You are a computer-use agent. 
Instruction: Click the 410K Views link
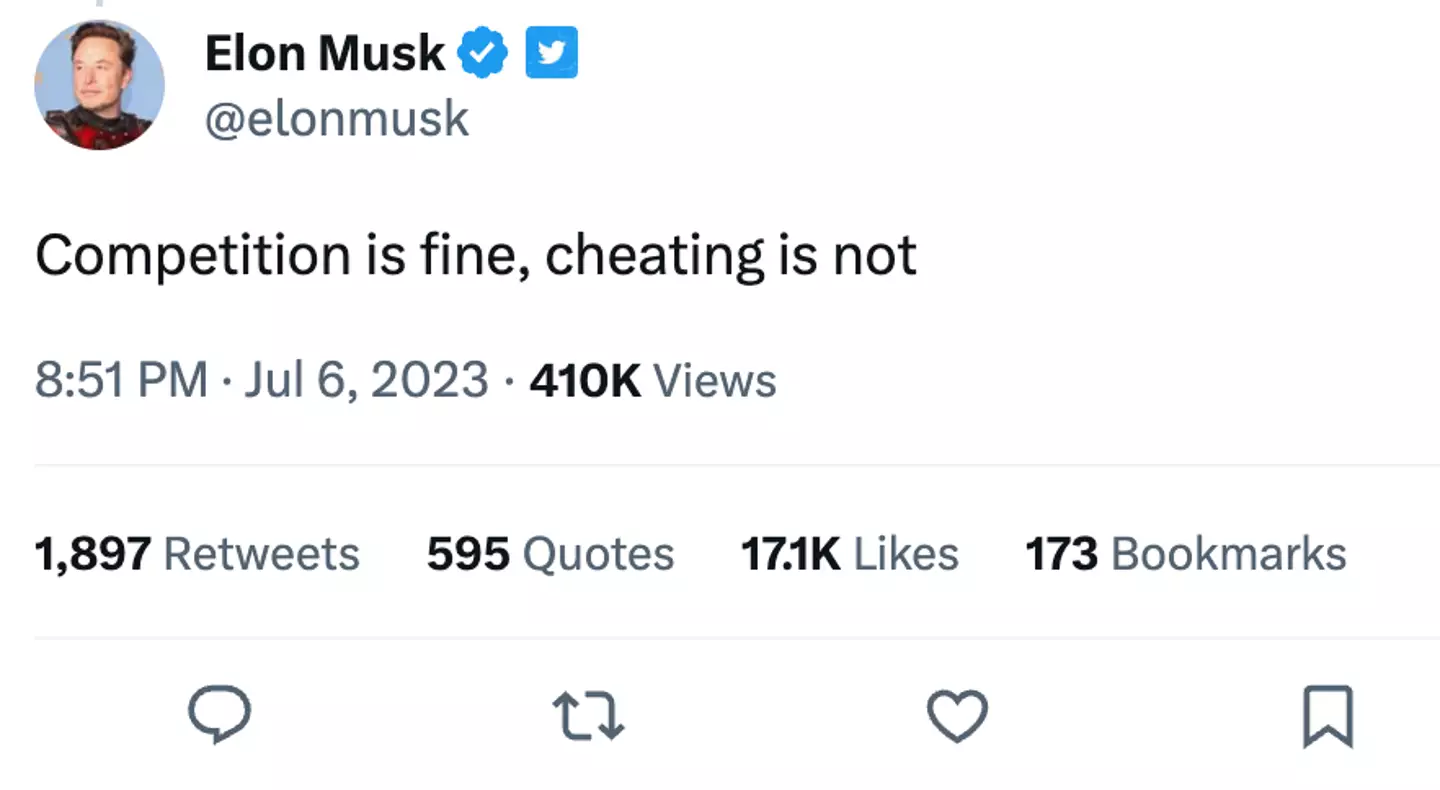(652, 380)
